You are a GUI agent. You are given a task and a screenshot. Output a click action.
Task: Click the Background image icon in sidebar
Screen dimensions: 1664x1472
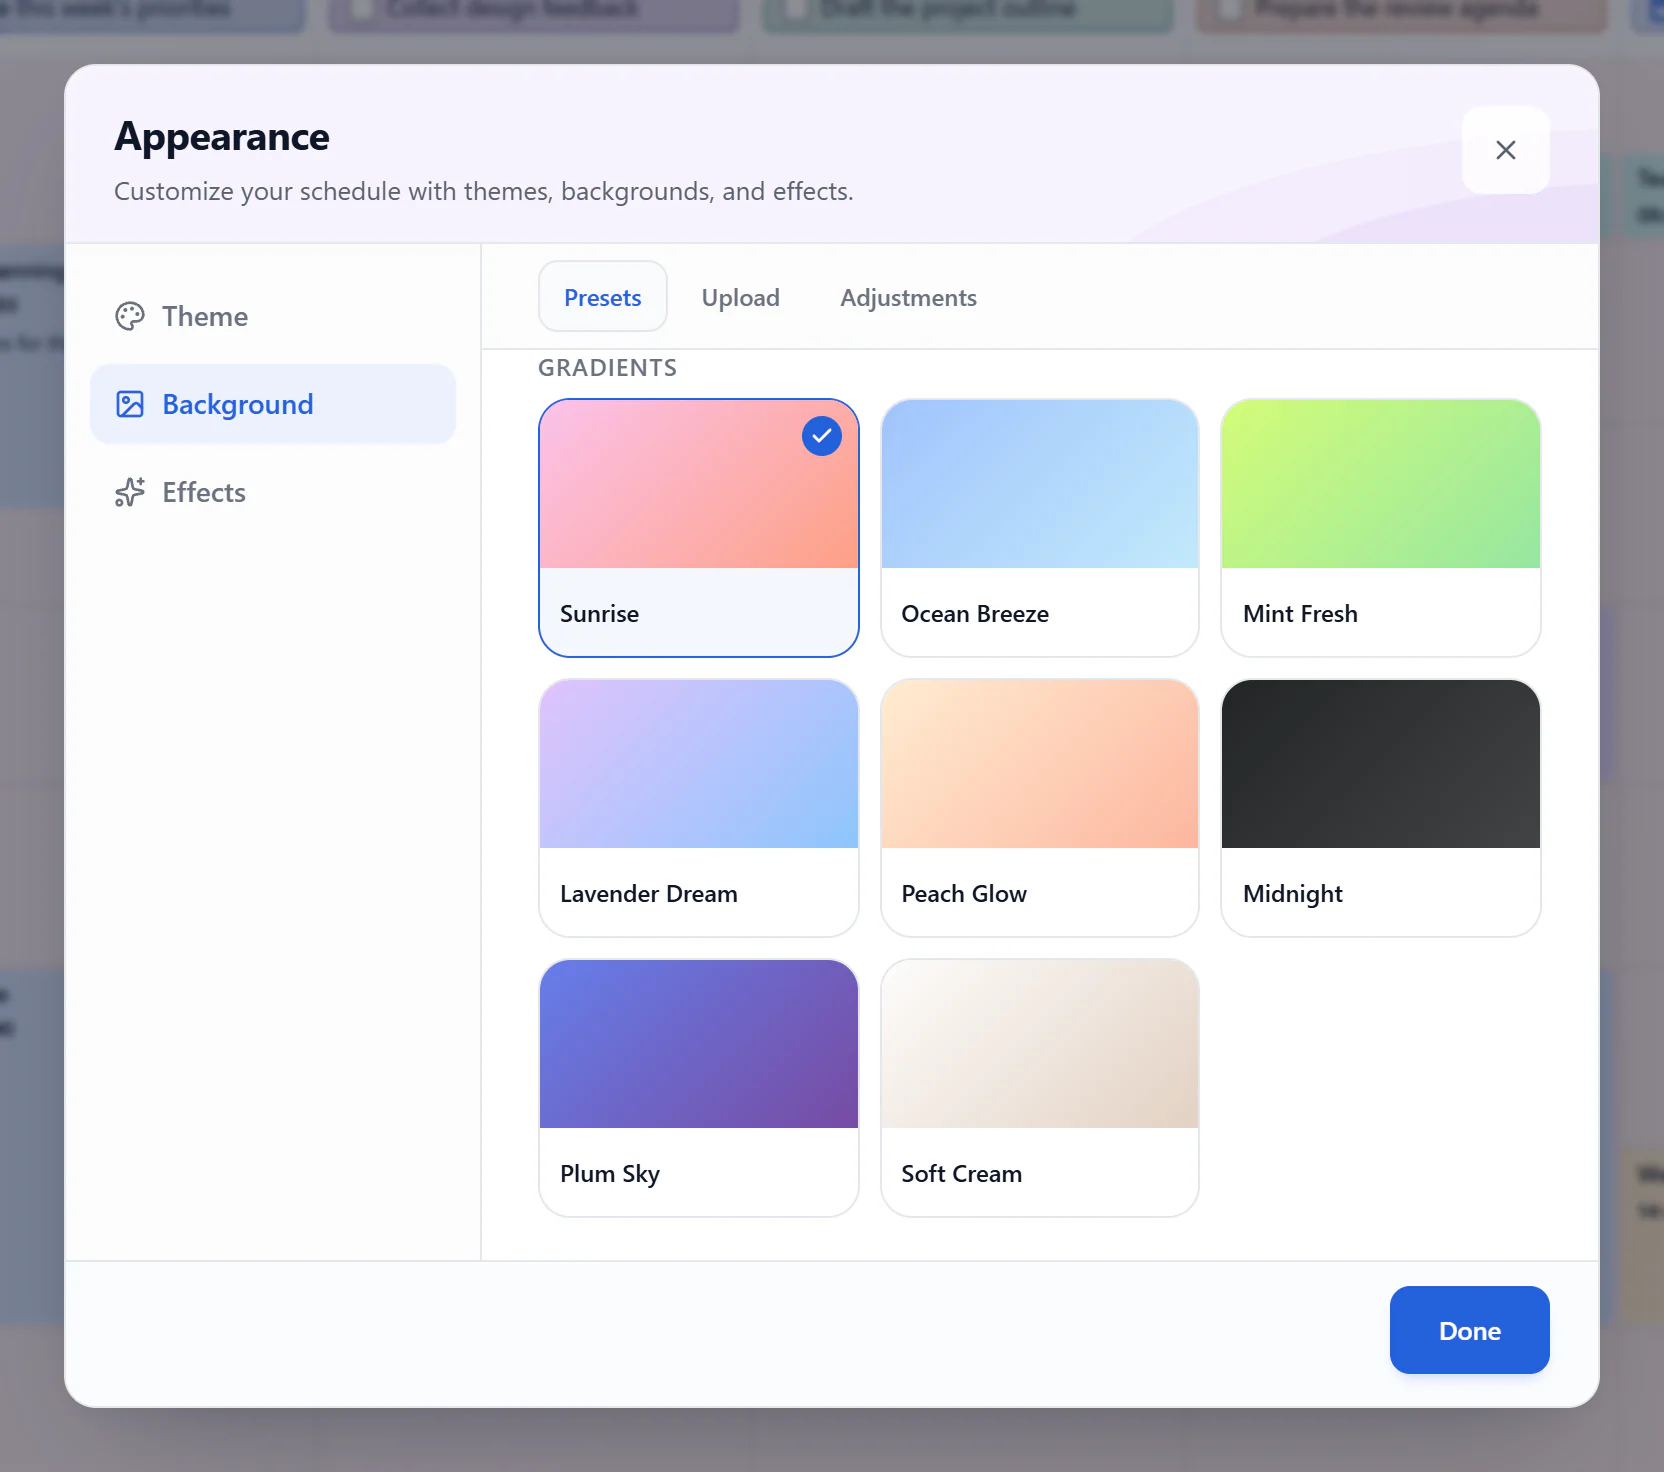pos(130,404)
